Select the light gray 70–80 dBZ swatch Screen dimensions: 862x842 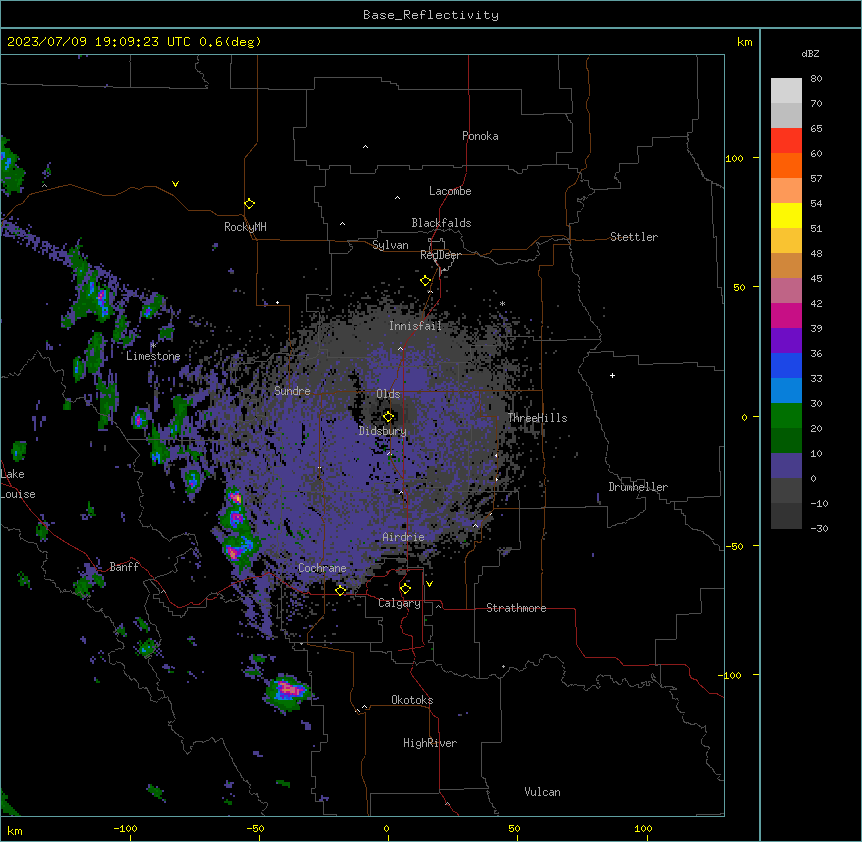click(786, 91)
